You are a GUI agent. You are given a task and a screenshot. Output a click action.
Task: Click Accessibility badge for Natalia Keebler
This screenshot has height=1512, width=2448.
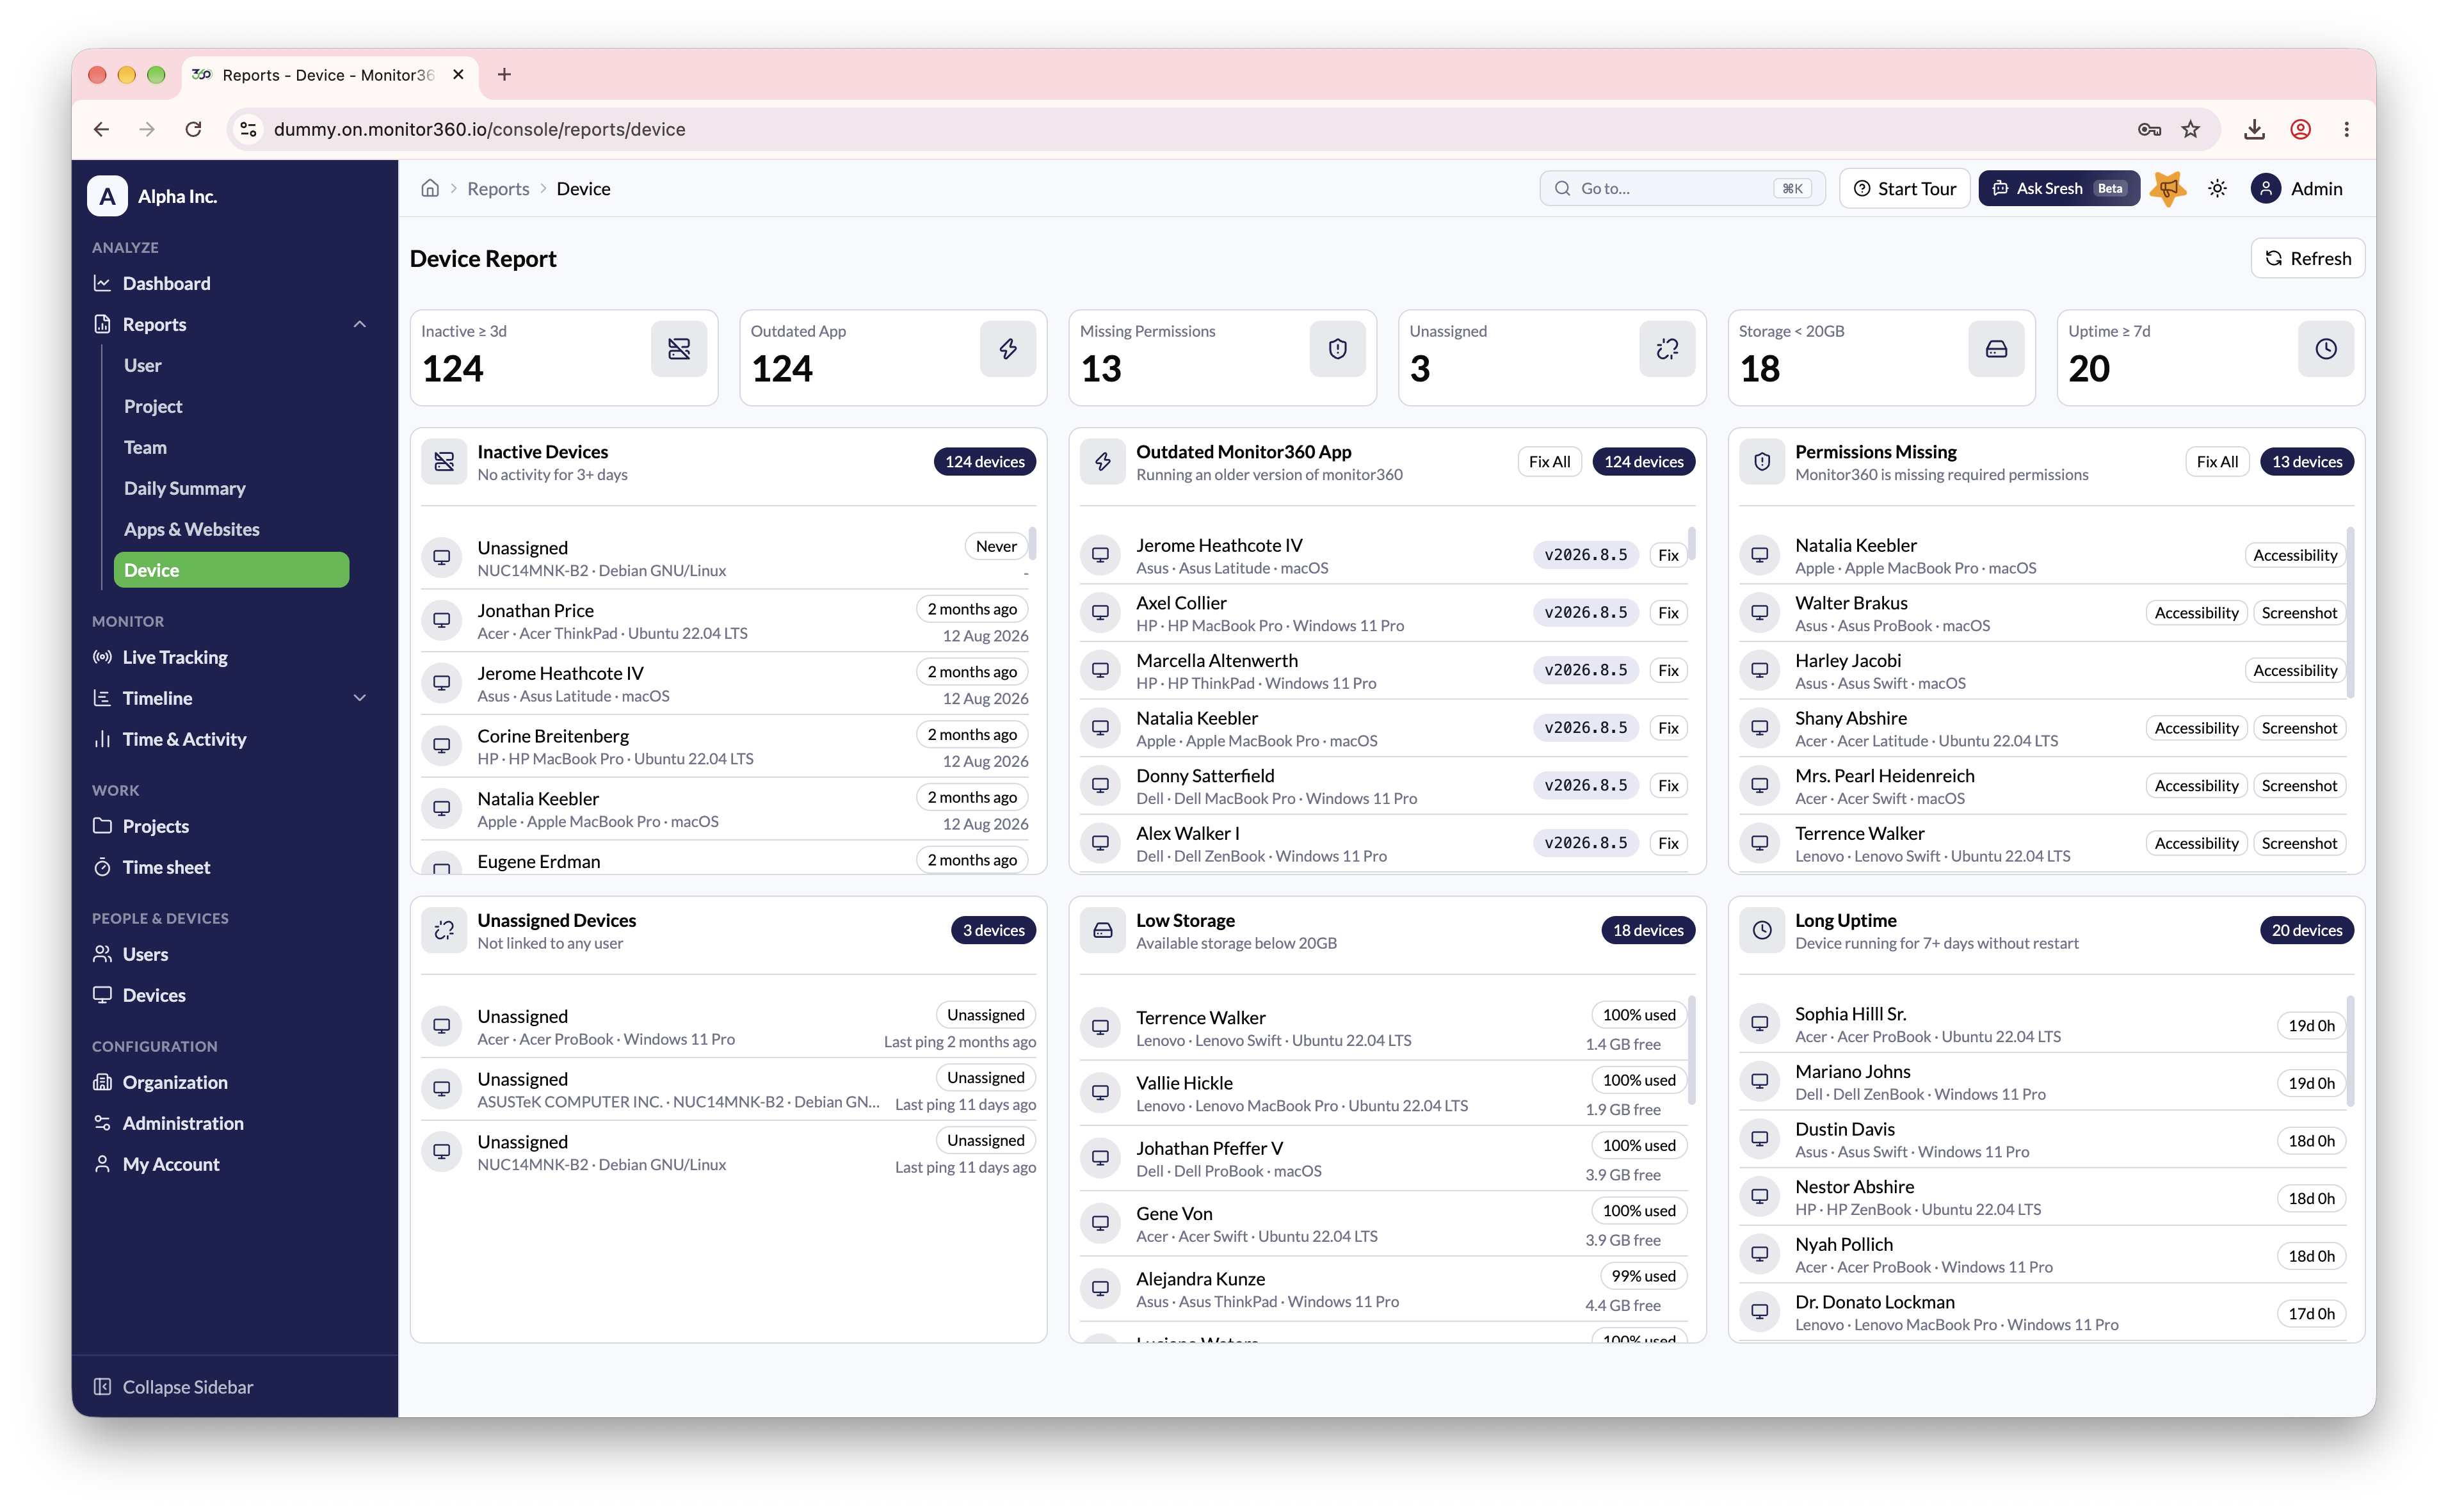click(2294, 555)
